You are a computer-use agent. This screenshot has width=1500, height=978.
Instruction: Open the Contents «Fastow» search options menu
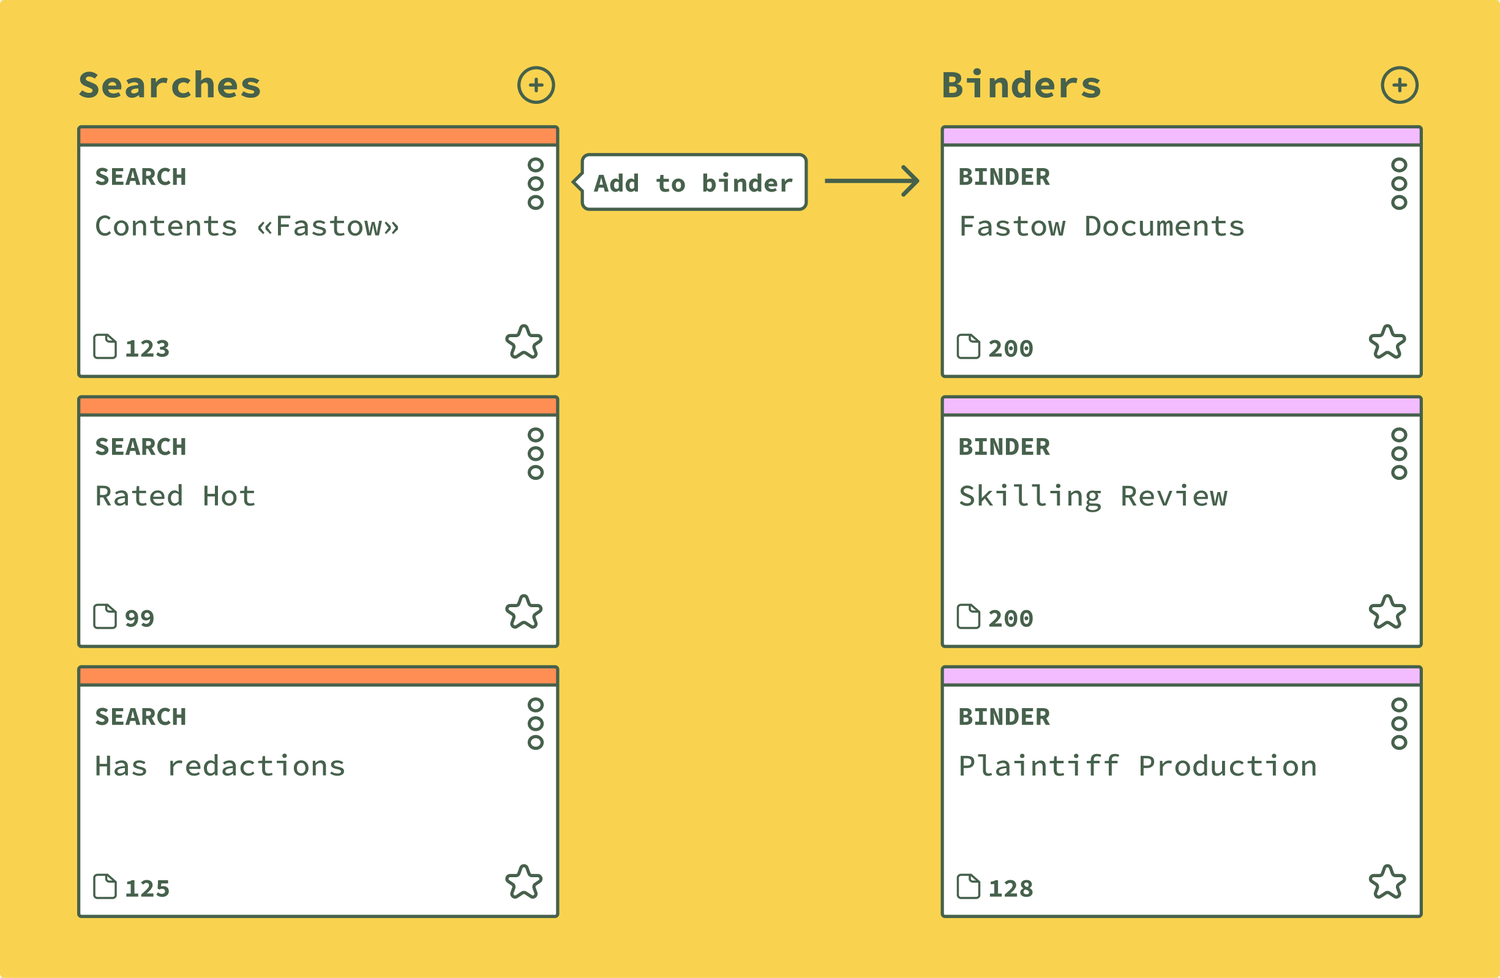coord(536,184)
